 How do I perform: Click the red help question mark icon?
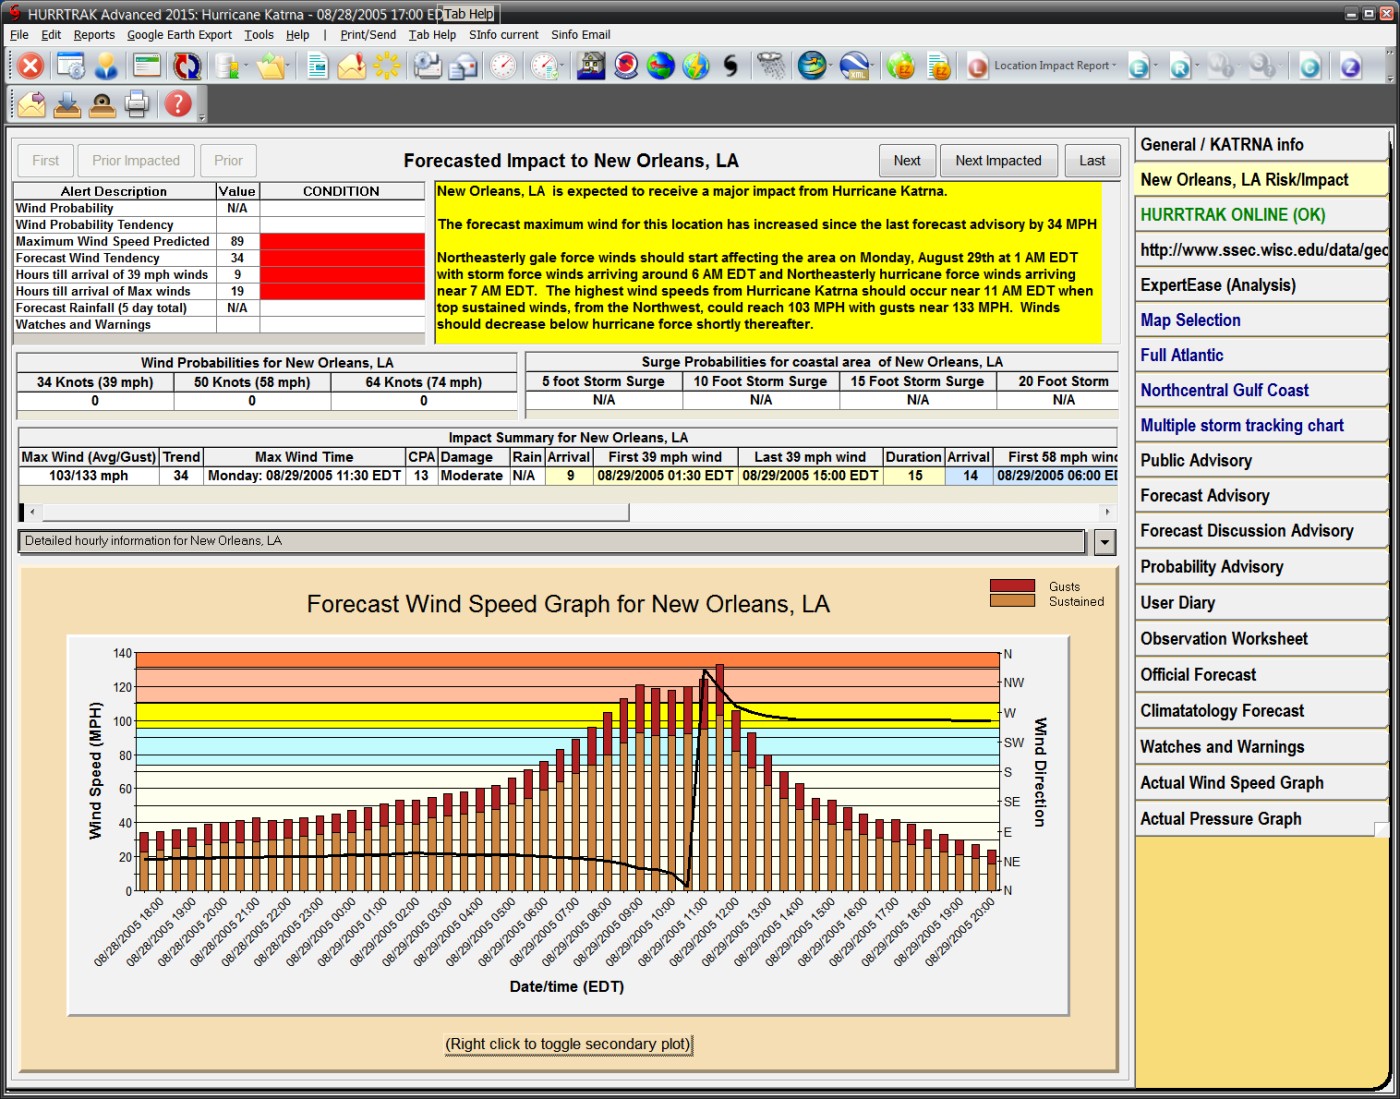[178, 103]
